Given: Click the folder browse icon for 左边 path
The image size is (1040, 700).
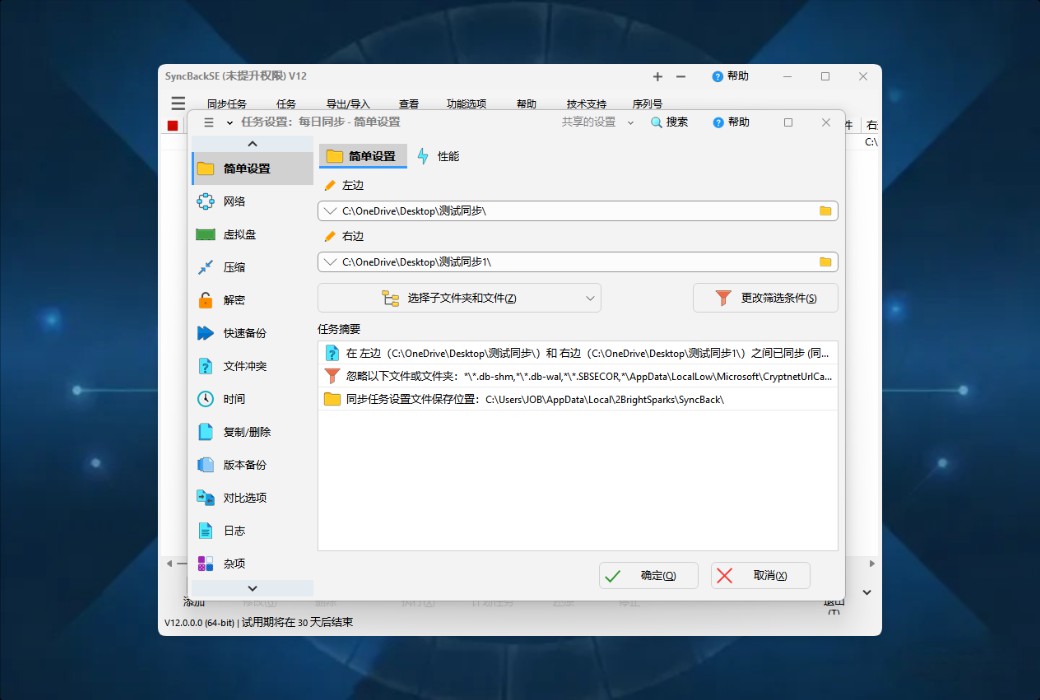Looking at the screenshot, I should (827, 210).
